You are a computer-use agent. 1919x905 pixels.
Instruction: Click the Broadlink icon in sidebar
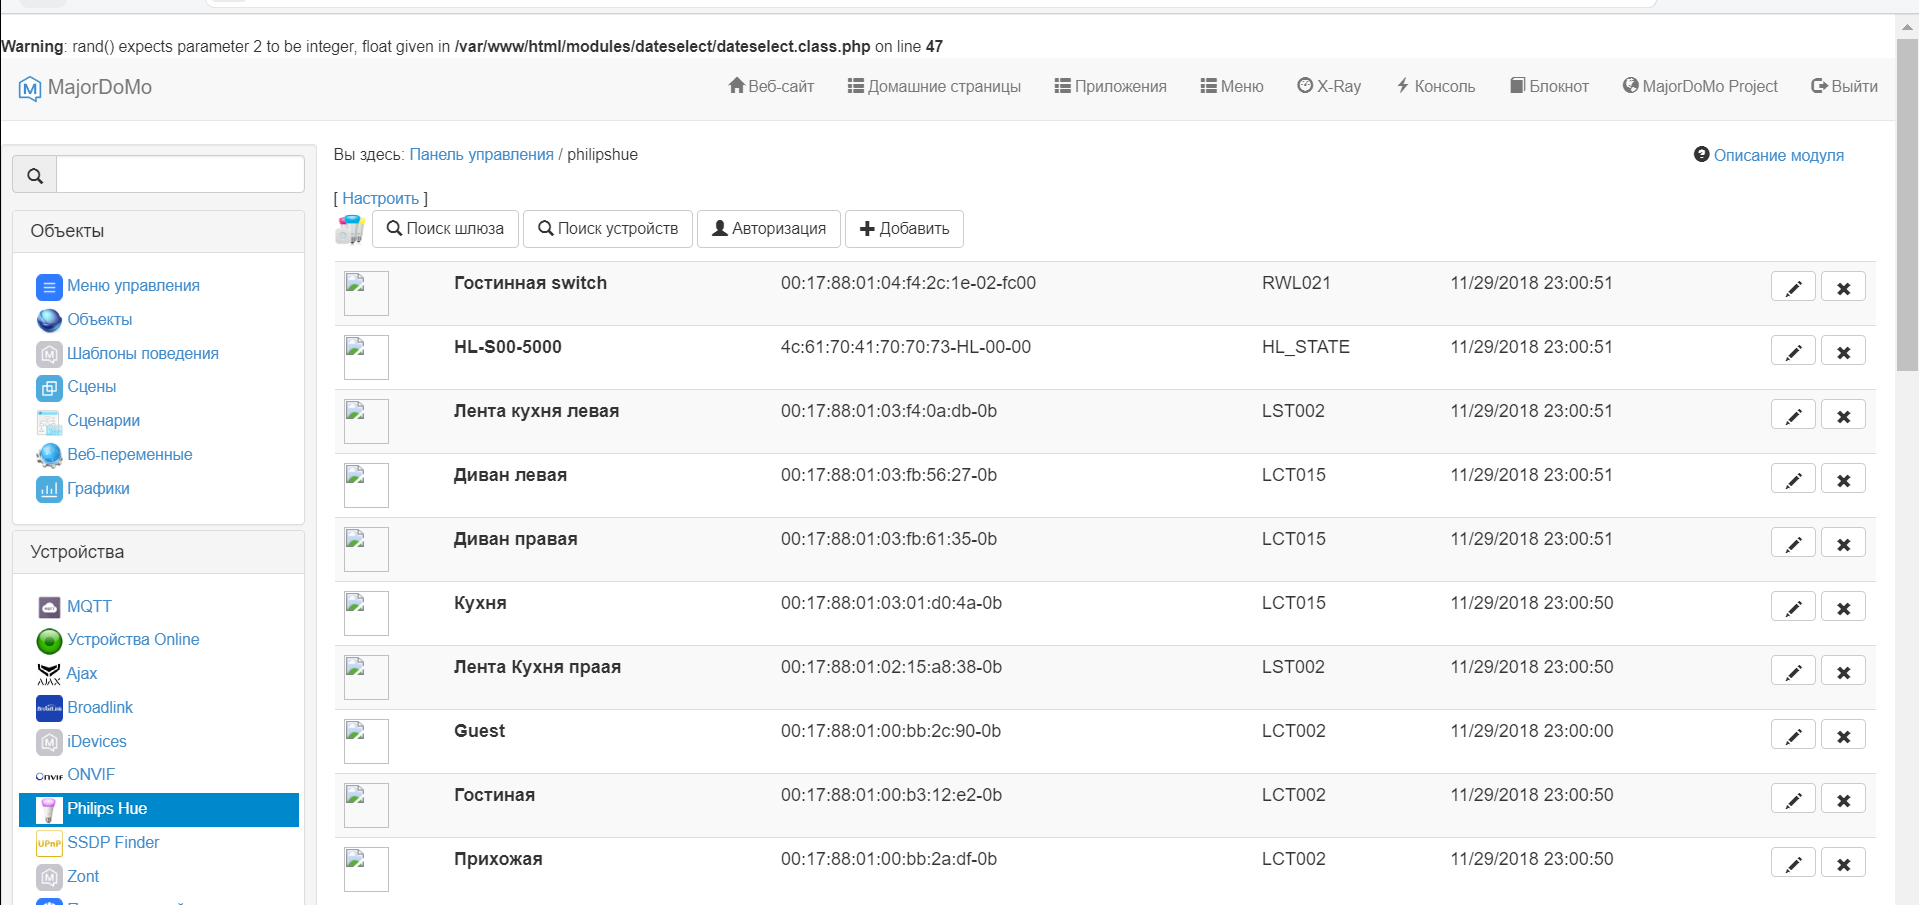click(49, 708)
